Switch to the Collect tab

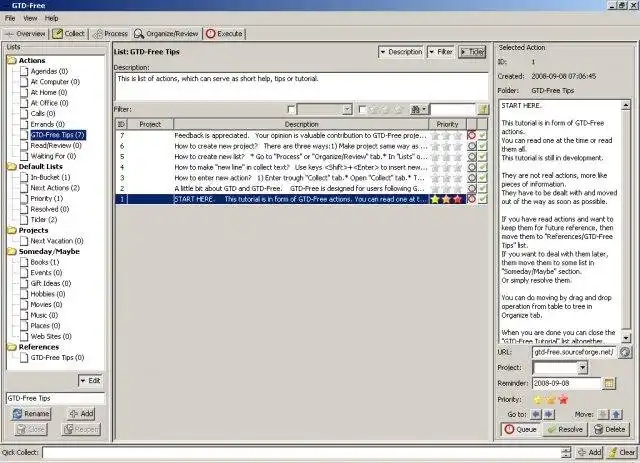(69, 34)
